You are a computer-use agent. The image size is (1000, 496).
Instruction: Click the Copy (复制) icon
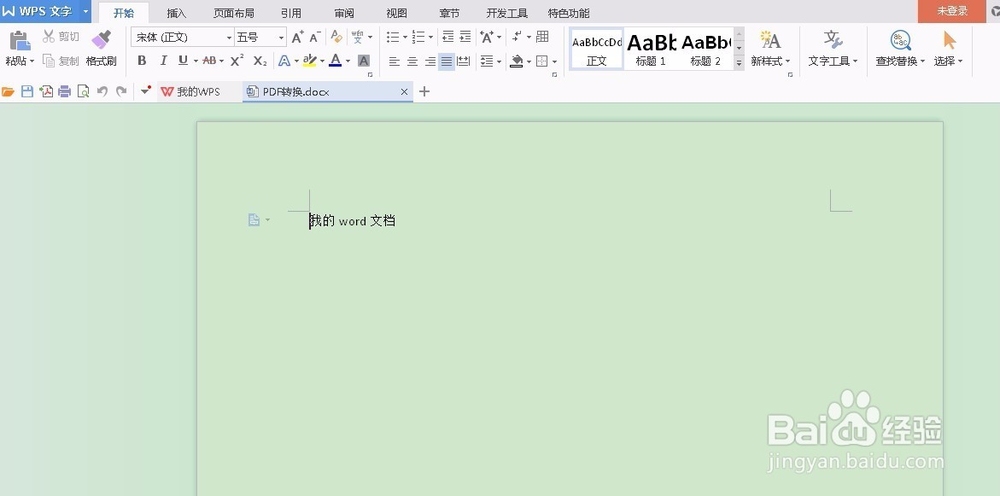pos(48,61)
